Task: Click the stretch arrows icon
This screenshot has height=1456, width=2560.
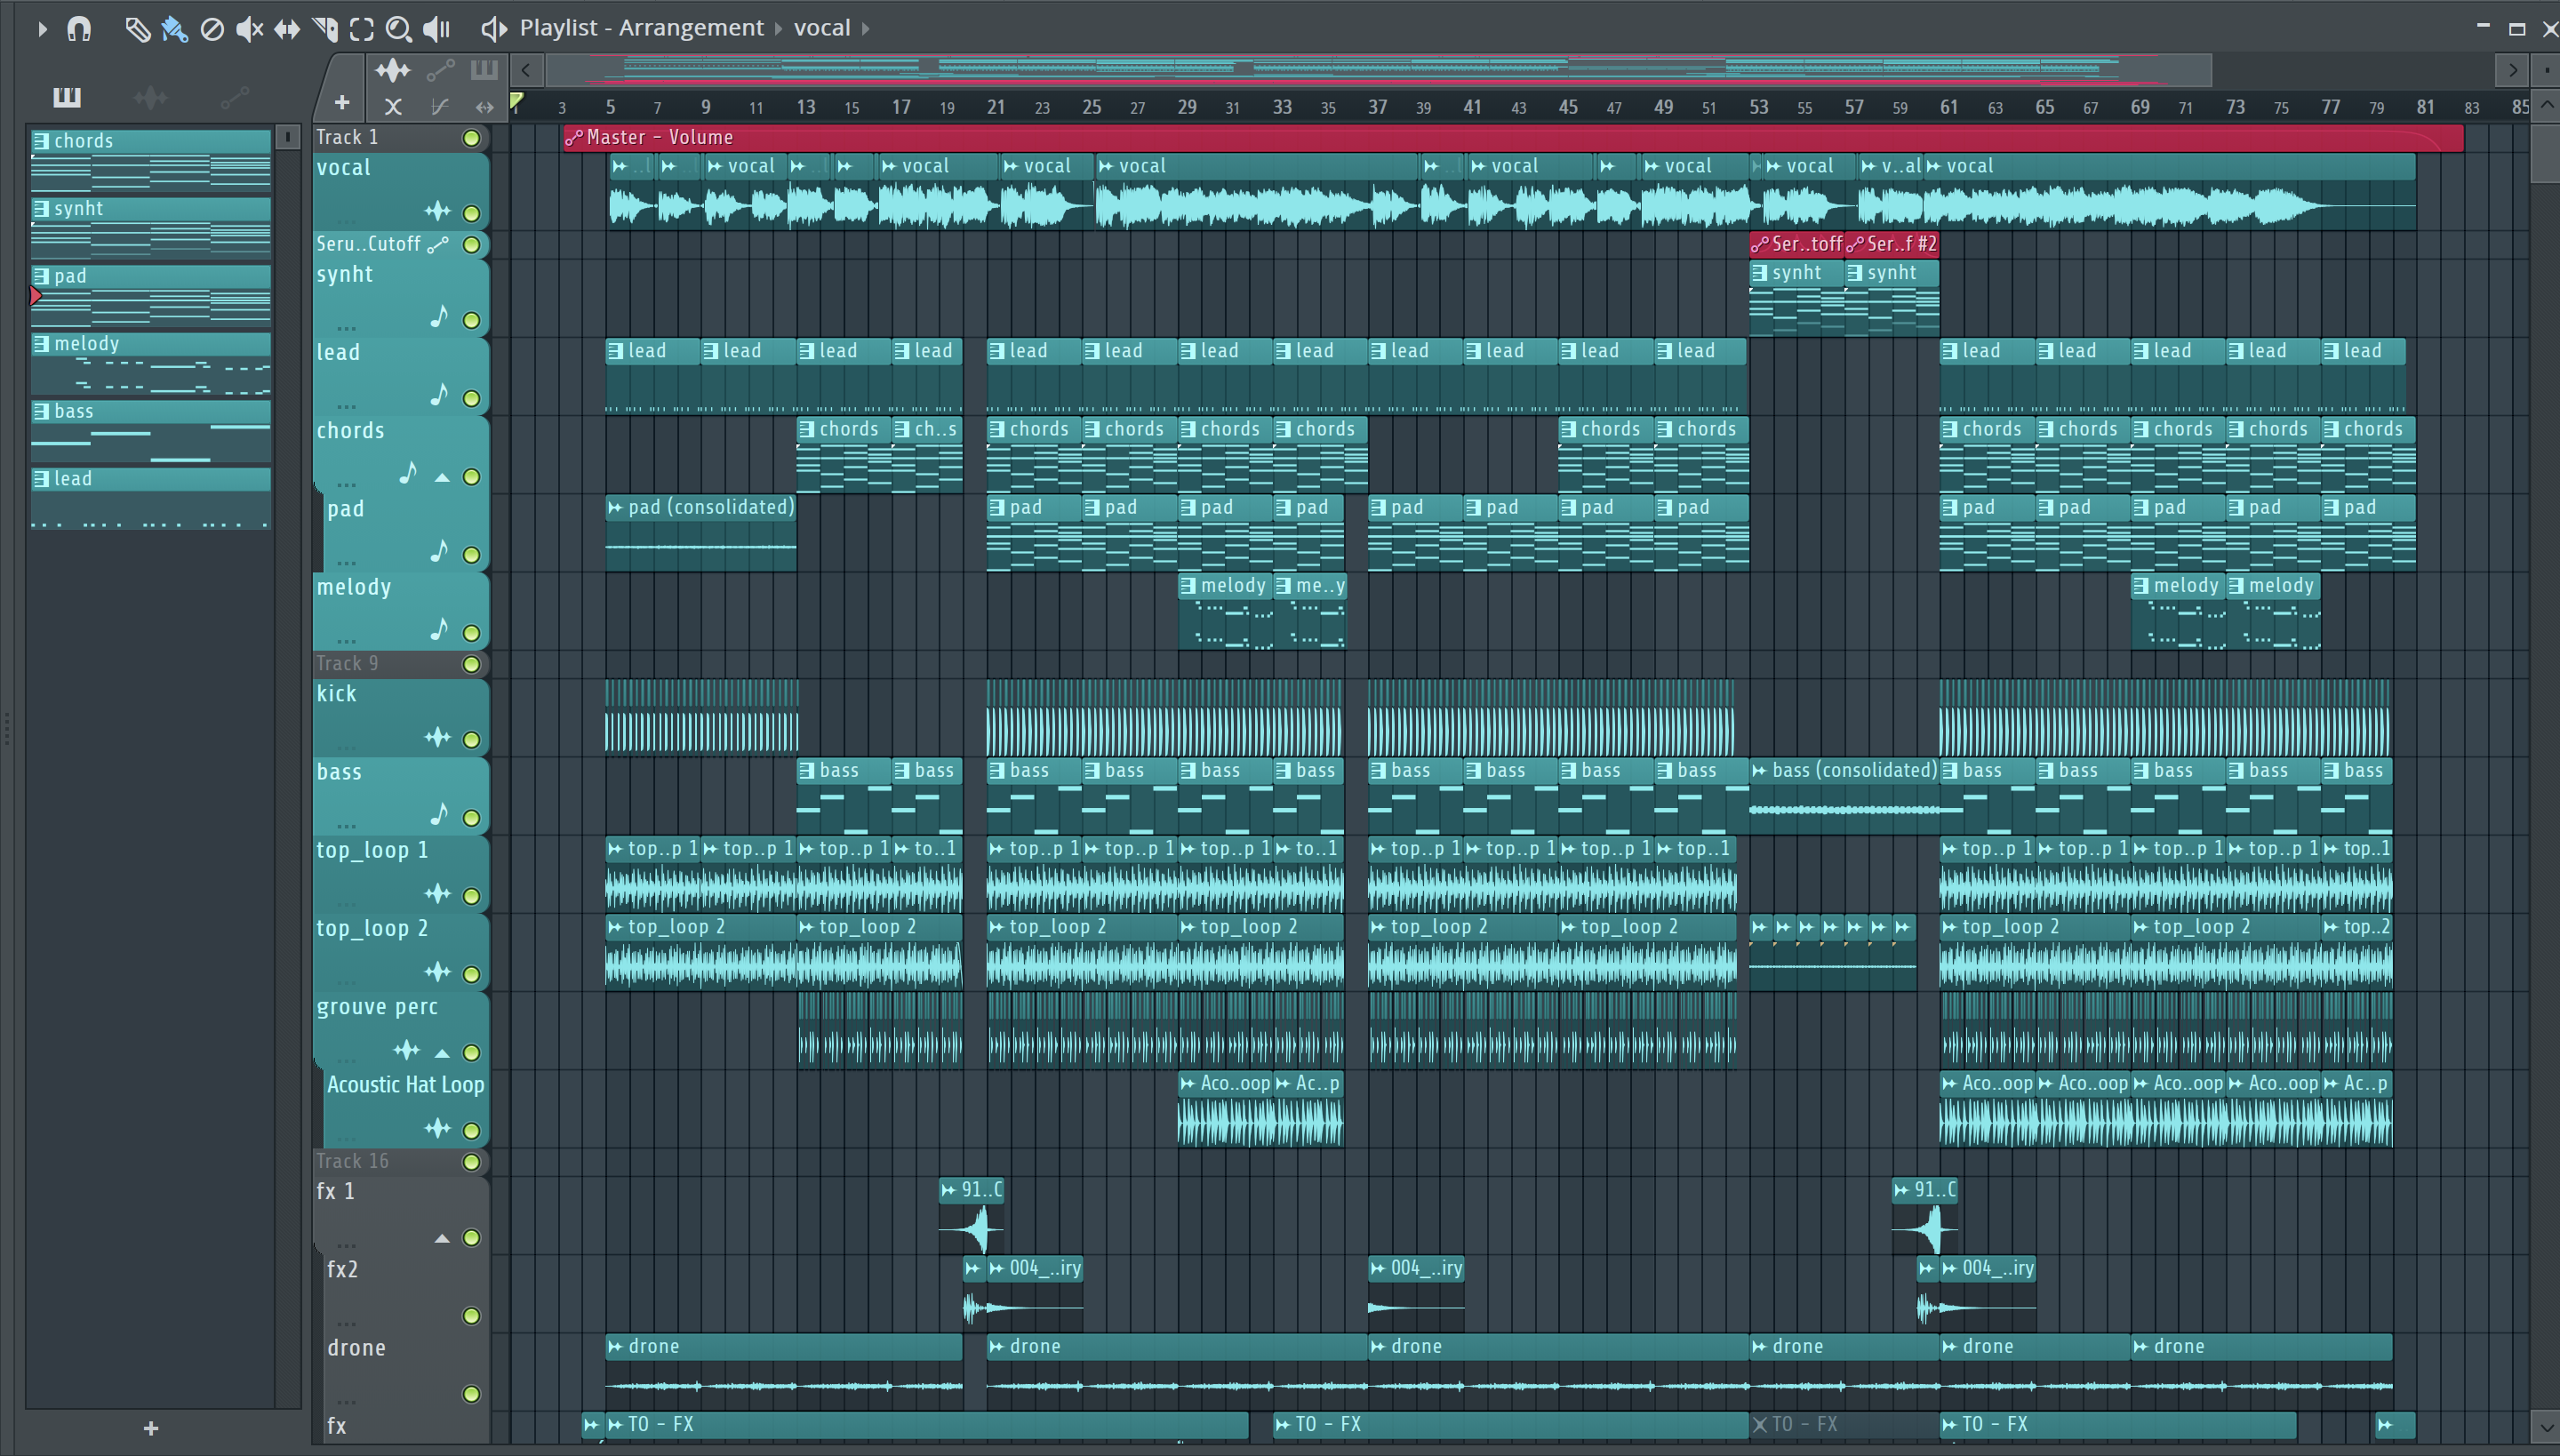Action: coord(485,106)
